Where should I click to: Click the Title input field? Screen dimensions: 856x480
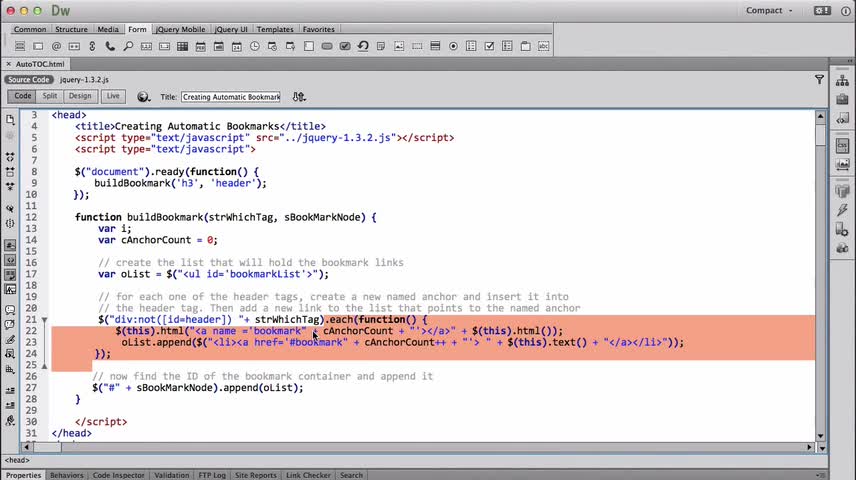(x=231, y=97)
